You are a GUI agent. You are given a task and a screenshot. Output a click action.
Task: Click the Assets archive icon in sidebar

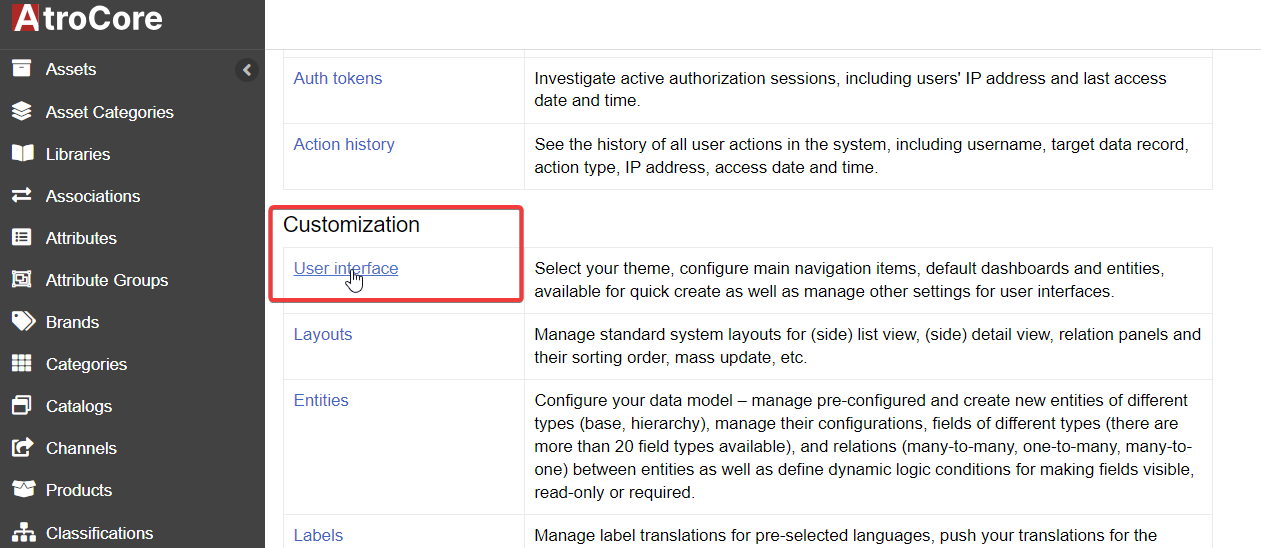point(22,69)
